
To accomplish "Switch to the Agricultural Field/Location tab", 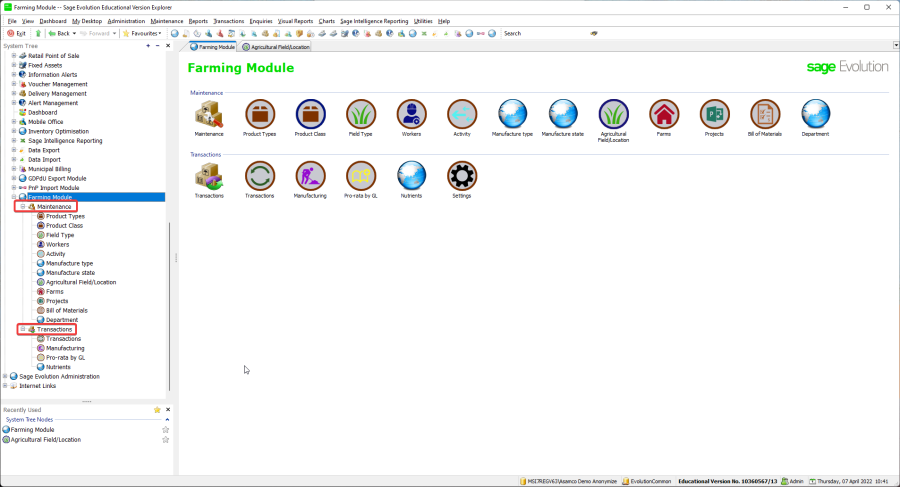I will [x=276, y=46].
